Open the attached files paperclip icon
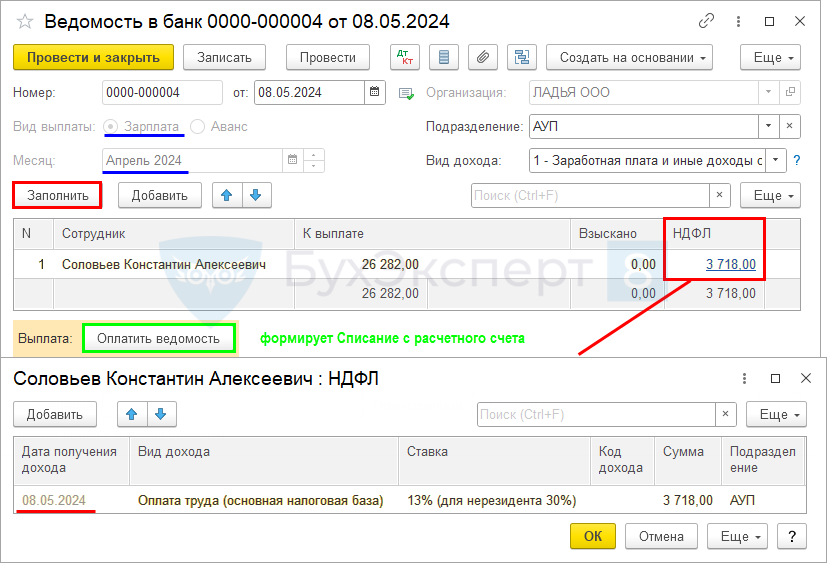 (x=483, y=58)
